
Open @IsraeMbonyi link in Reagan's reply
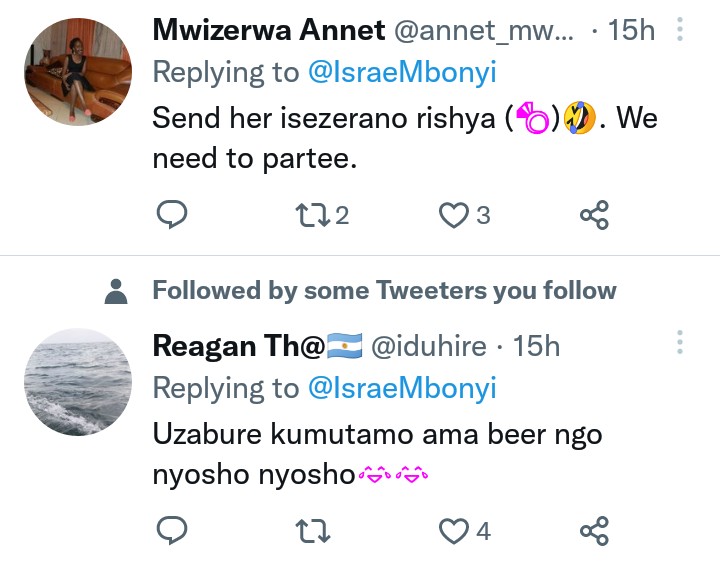(x=402, y=387)
